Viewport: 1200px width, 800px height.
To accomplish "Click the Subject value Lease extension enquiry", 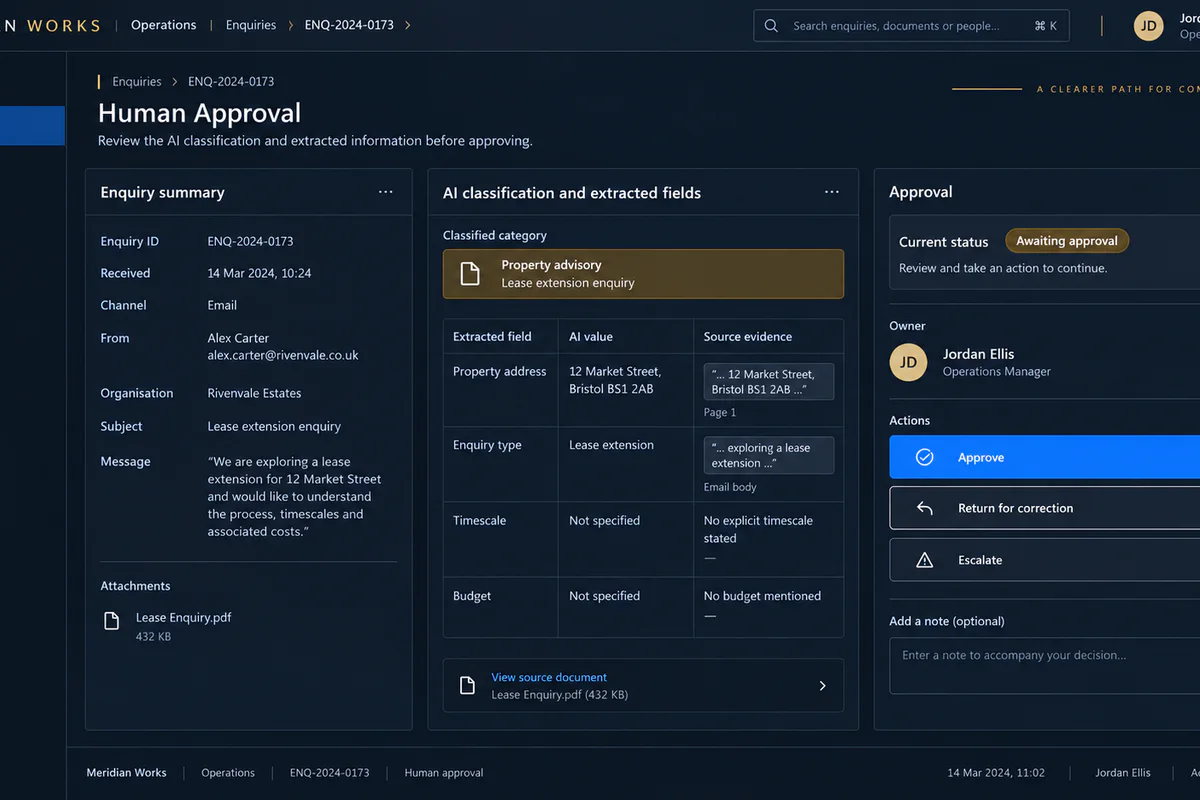I will [274, 426].
